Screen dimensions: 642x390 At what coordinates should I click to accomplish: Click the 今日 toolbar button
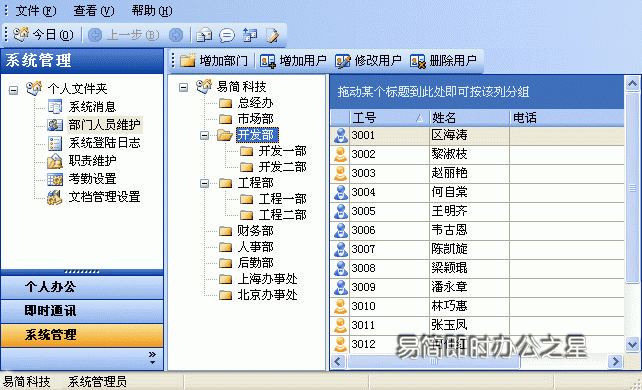[x=43, y=35]
